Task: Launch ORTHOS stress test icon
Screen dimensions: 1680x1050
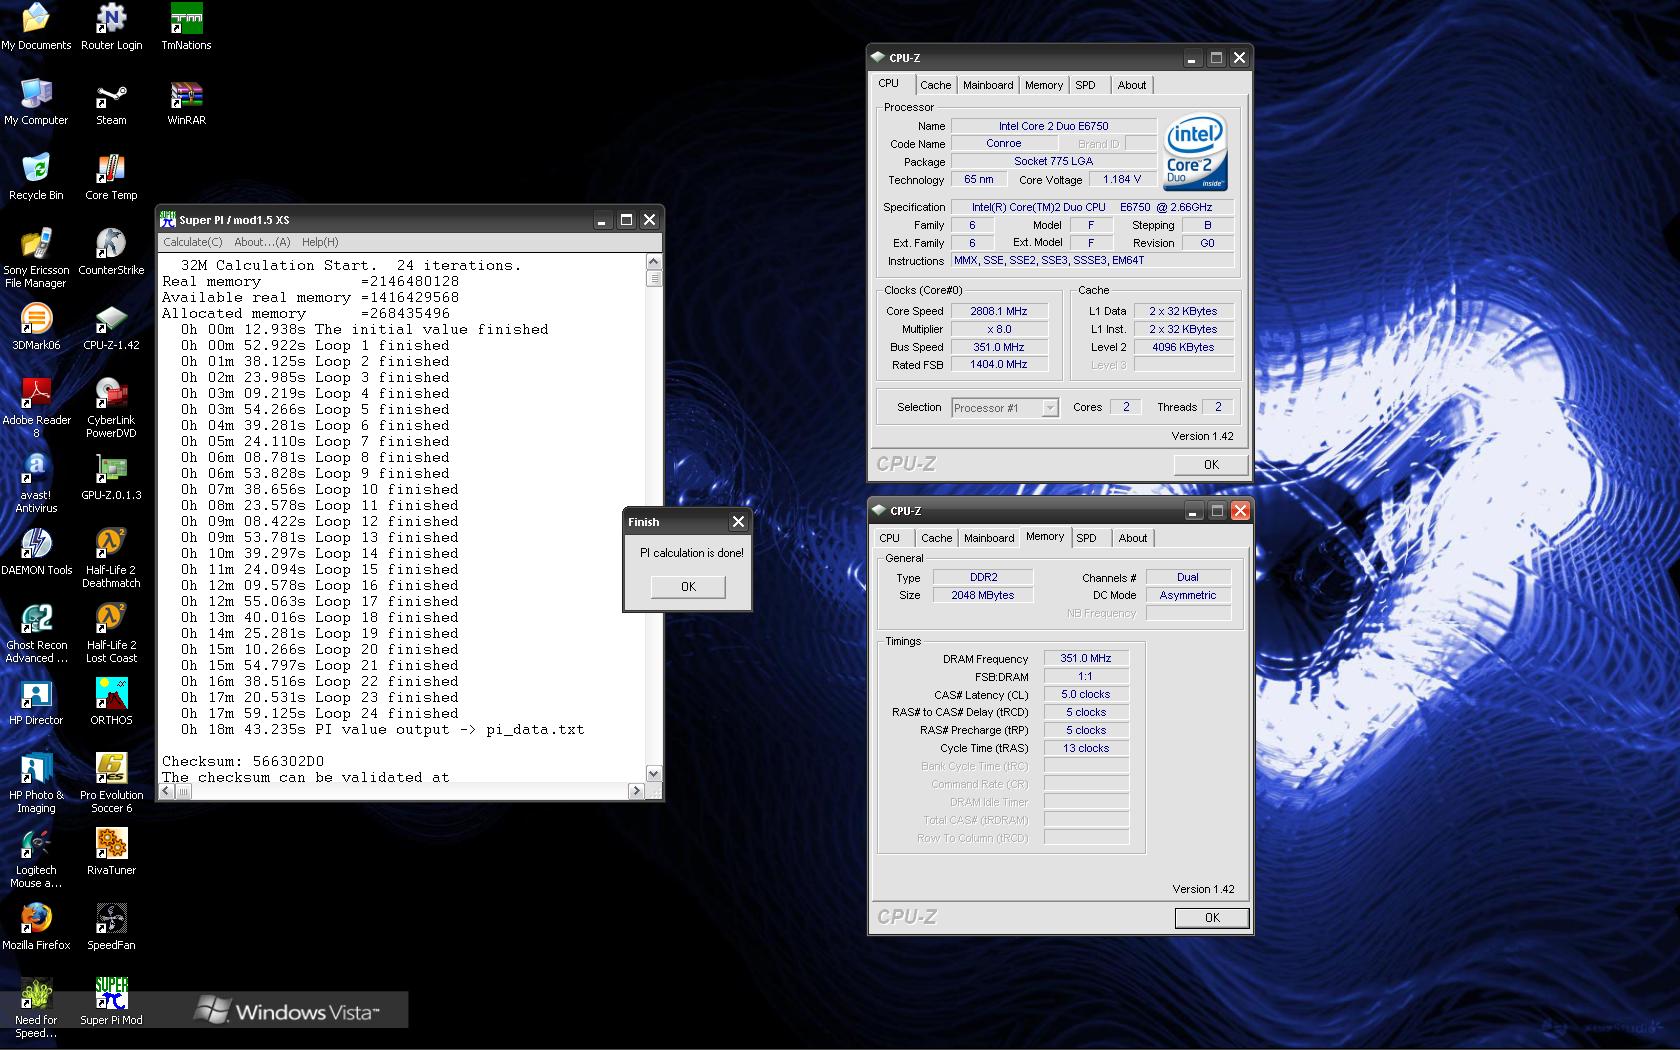Action: pyautogui.click(x=111, y=702)
